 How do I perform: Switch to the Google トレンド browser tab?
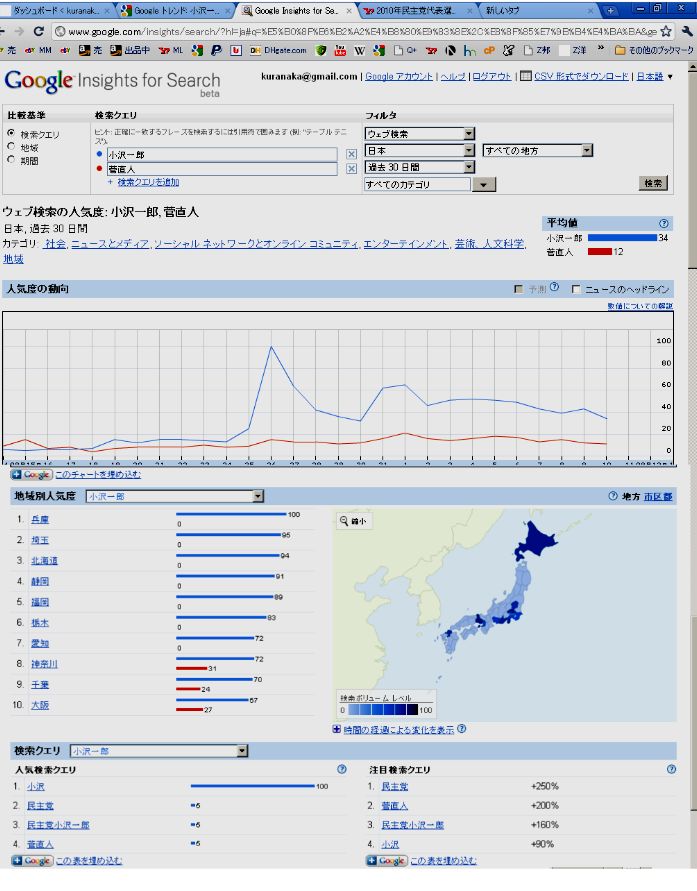(175, 11)
